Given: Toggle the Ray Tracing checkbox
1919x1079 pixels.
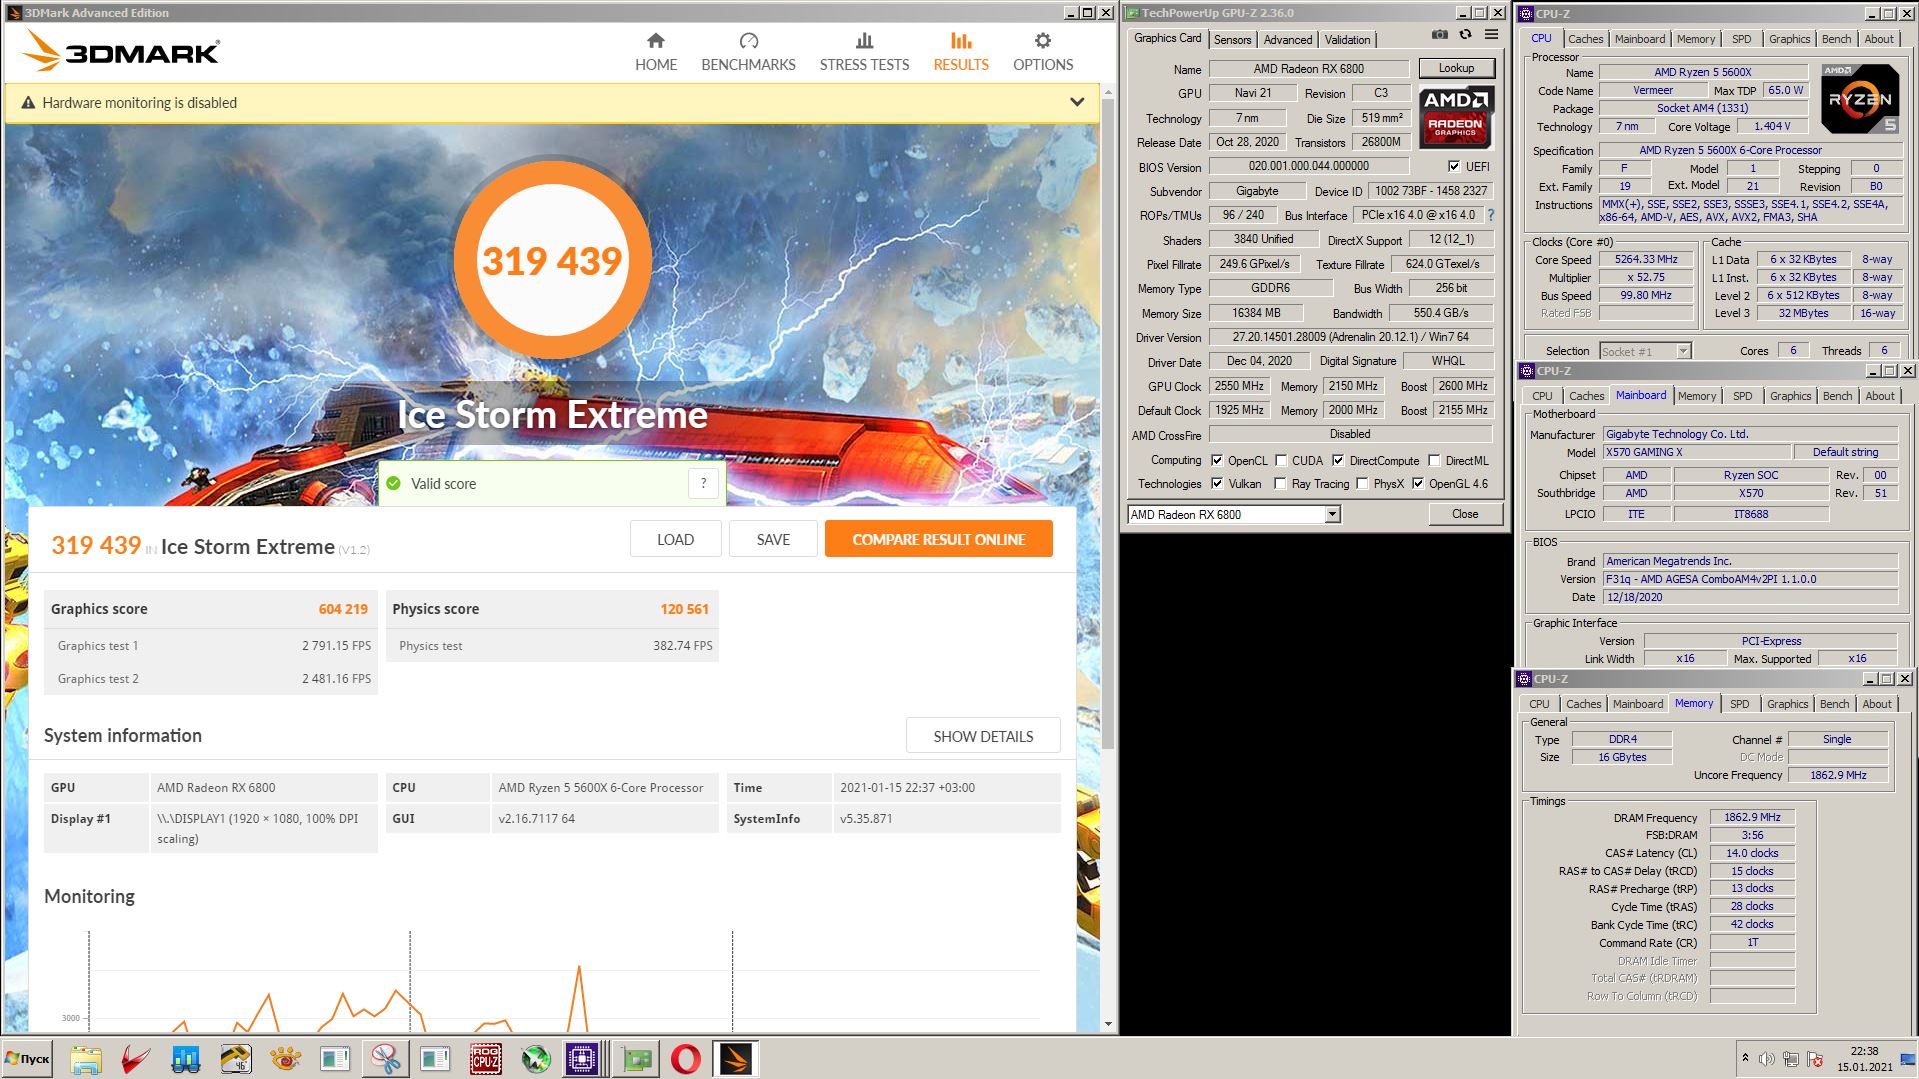Looking at the screenshot, I should [1280, 483].
